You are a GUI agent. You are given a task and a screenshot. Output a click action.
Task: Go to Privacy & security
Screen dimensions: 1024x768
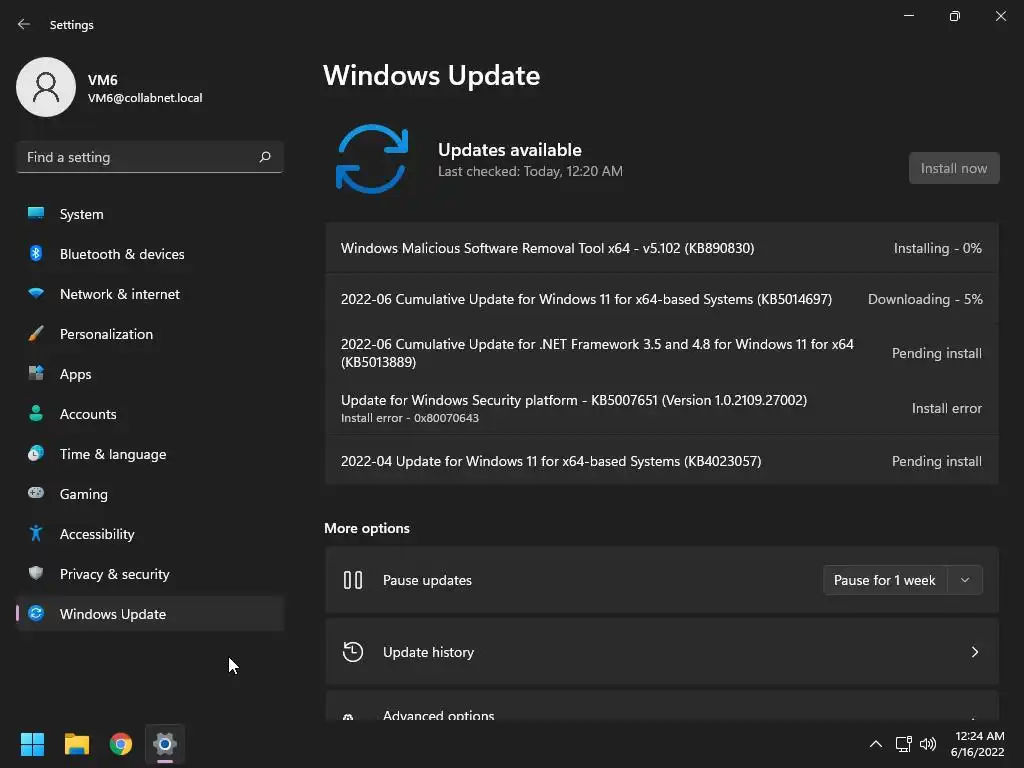click(x=150, y=574)
